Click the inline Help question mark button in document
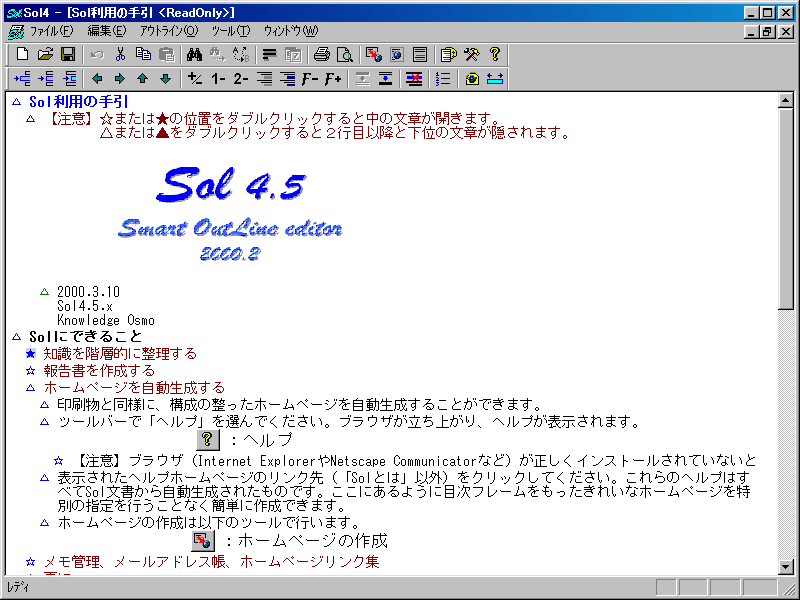The image size is (800, 600). (x=208, y=439)
